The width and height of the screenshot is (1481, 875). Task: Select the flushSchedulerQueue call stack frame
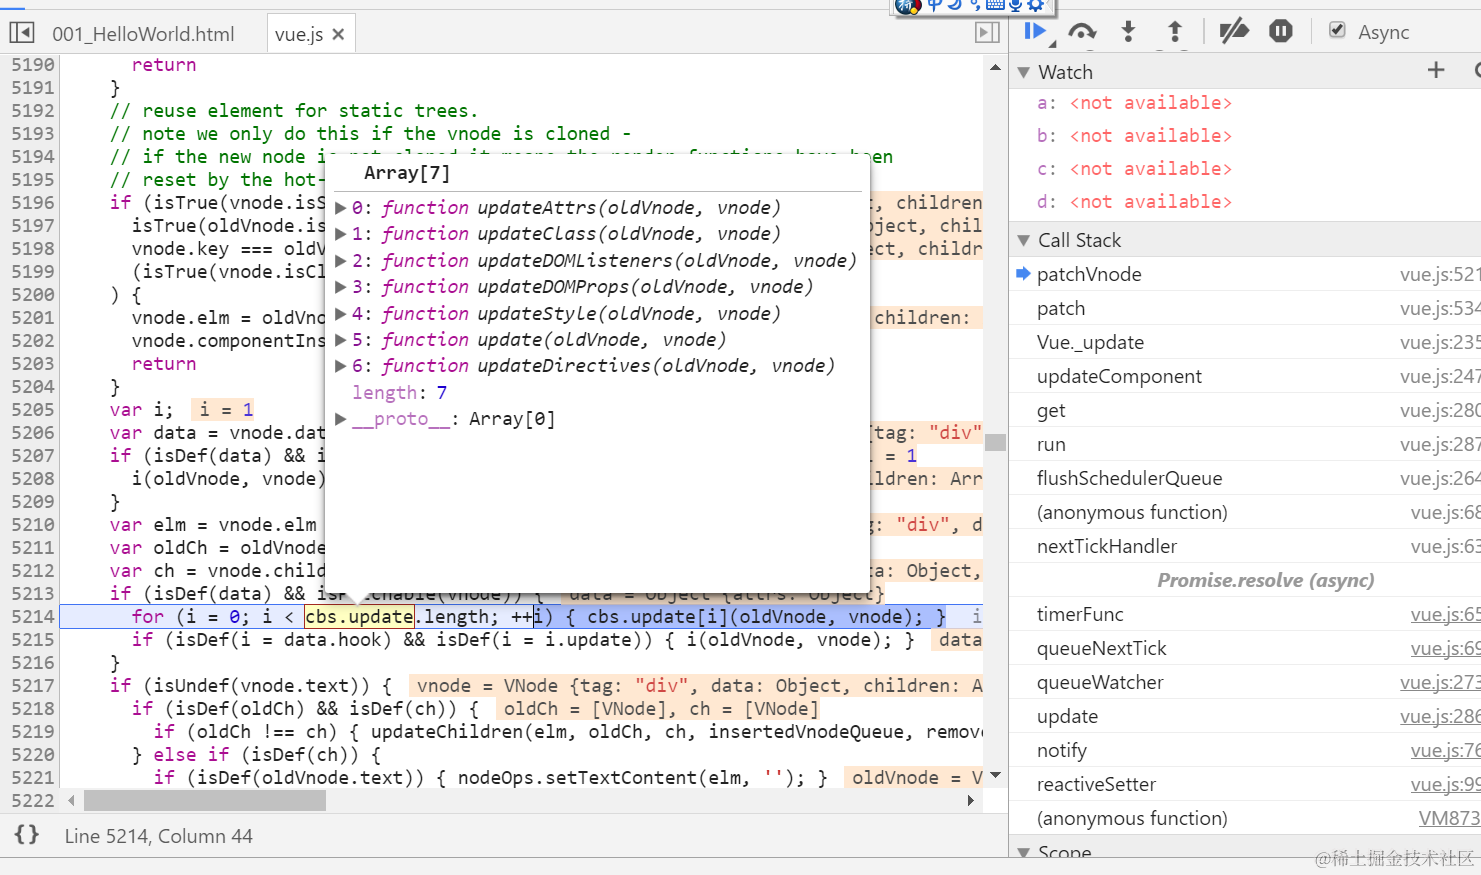tap(1245, 478)
